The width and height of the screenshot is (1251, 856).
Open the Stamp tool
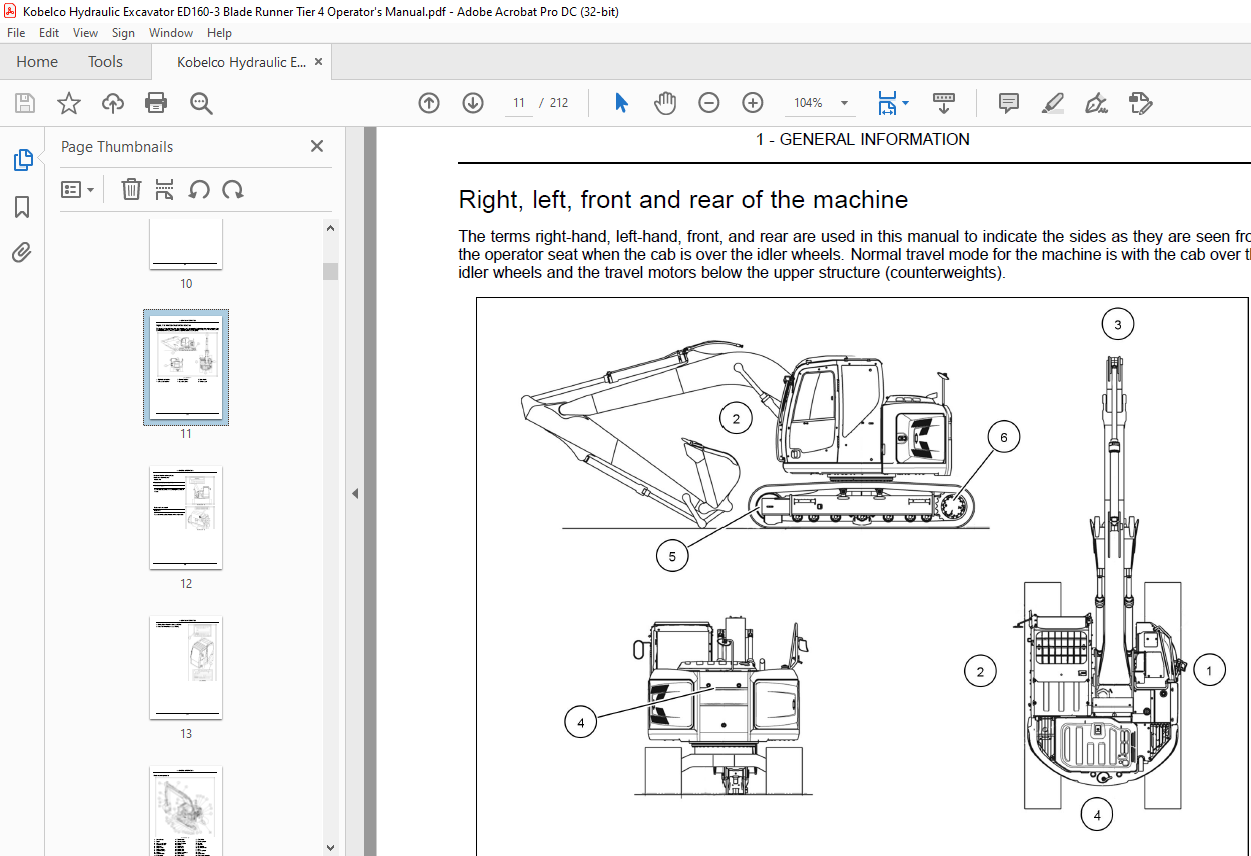point(1141,103)
